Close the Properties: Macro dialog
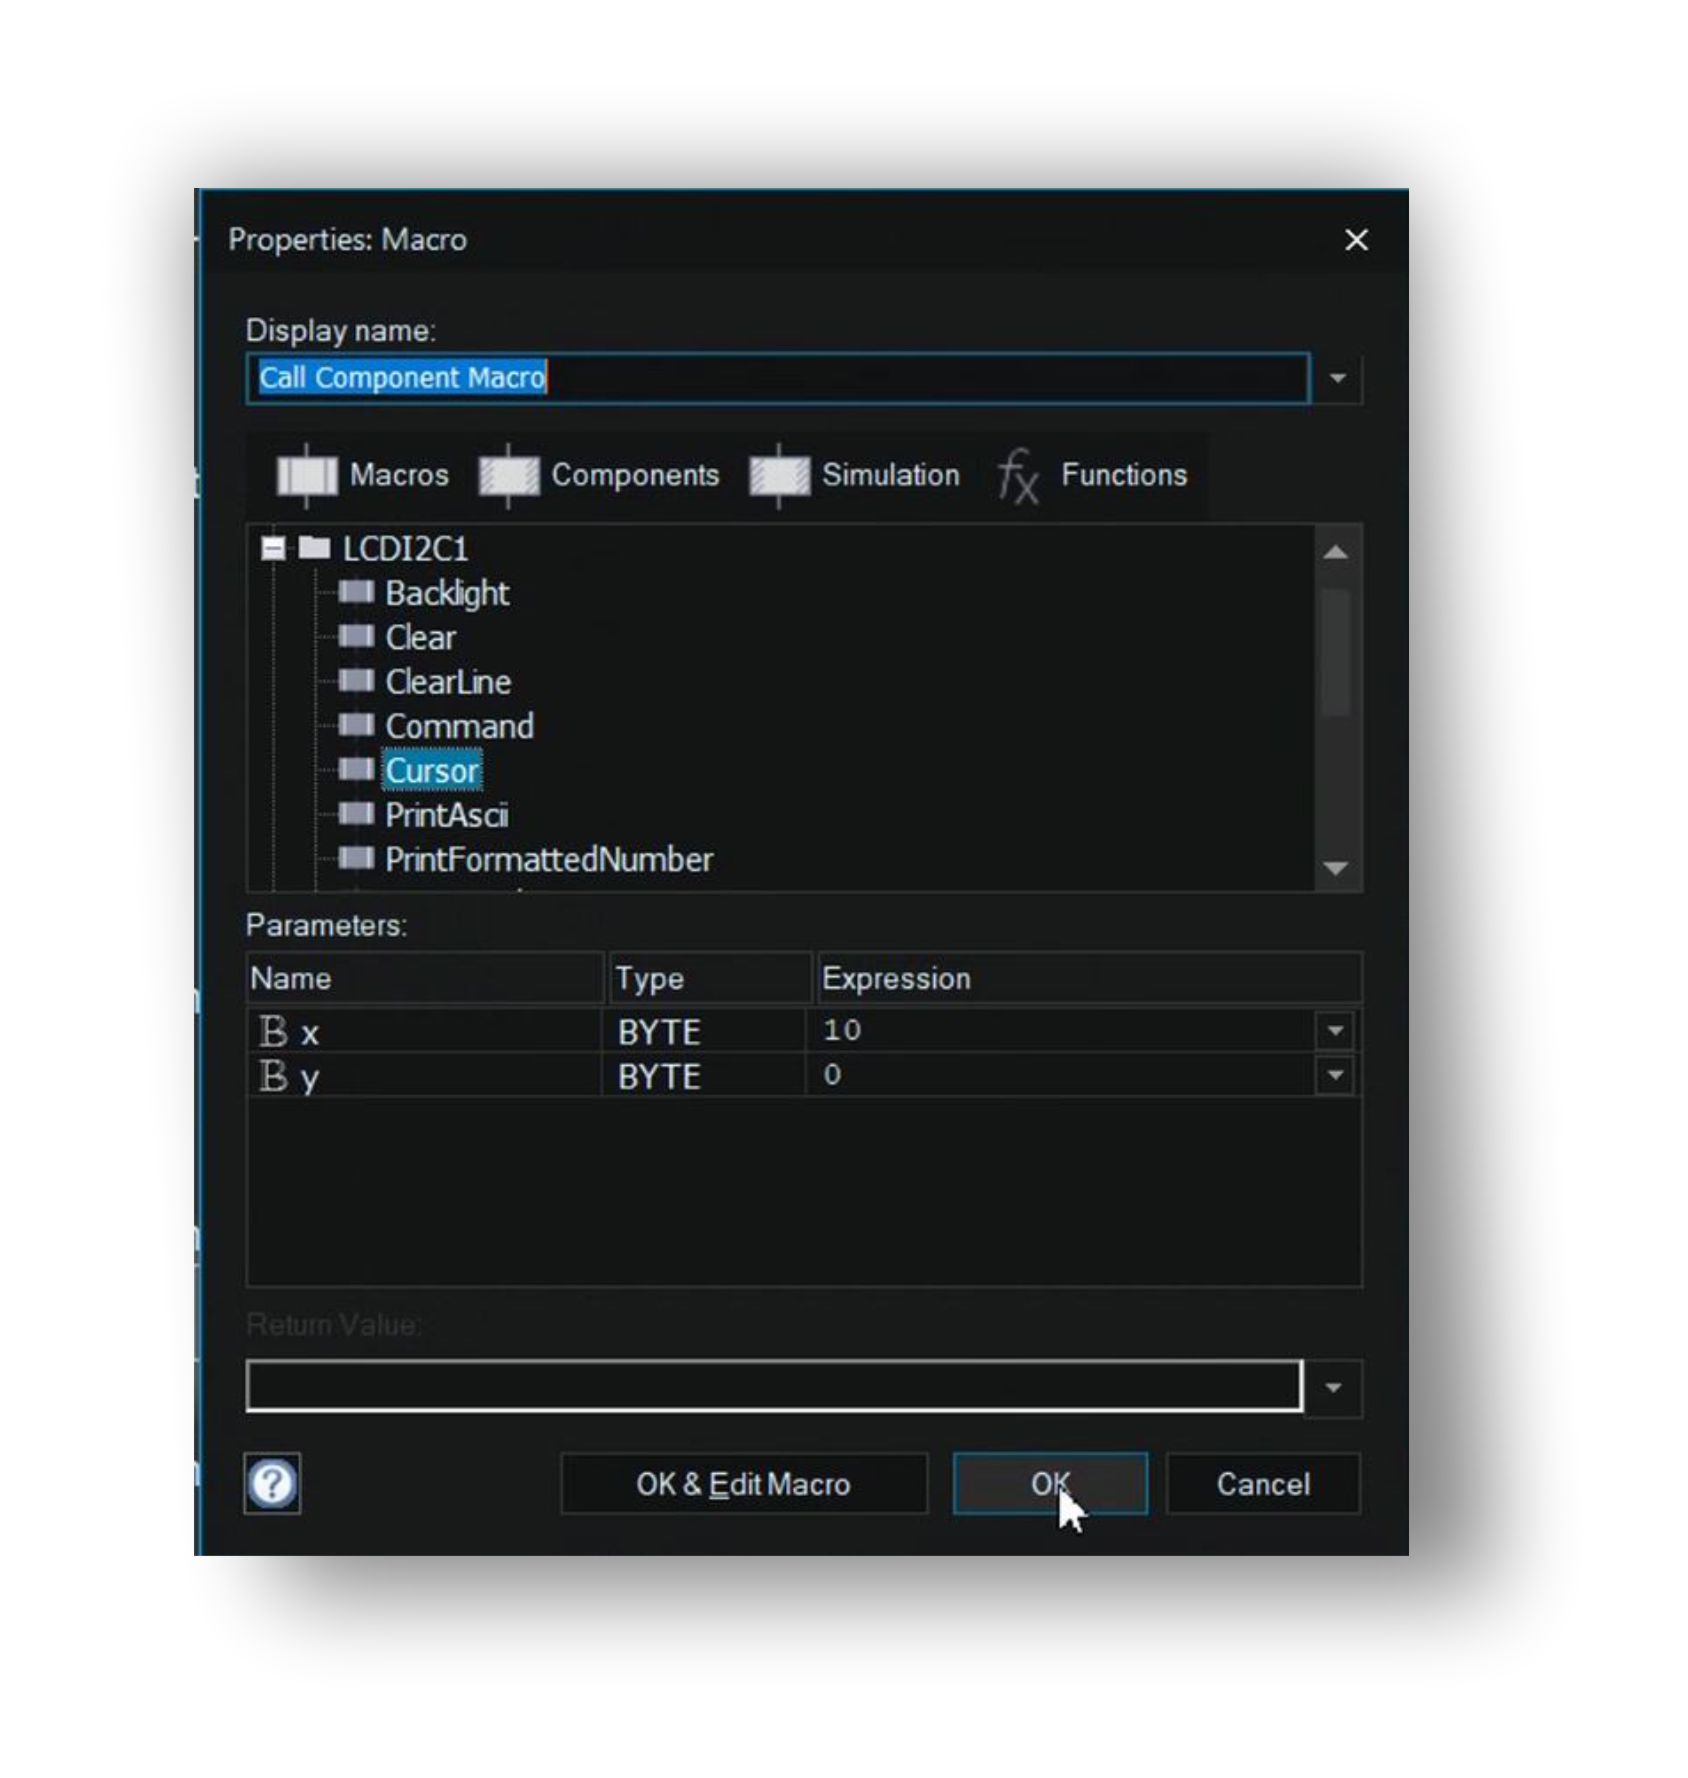Image resolution: width=1688 pixels, height=1778 pixels. (1356, 240)
